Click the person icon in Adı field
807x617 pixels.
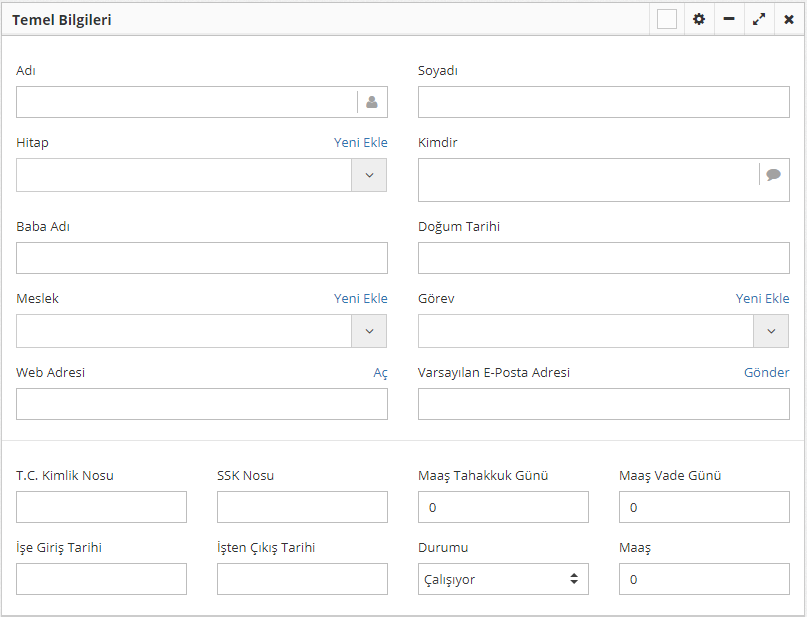tap(371, 102)
